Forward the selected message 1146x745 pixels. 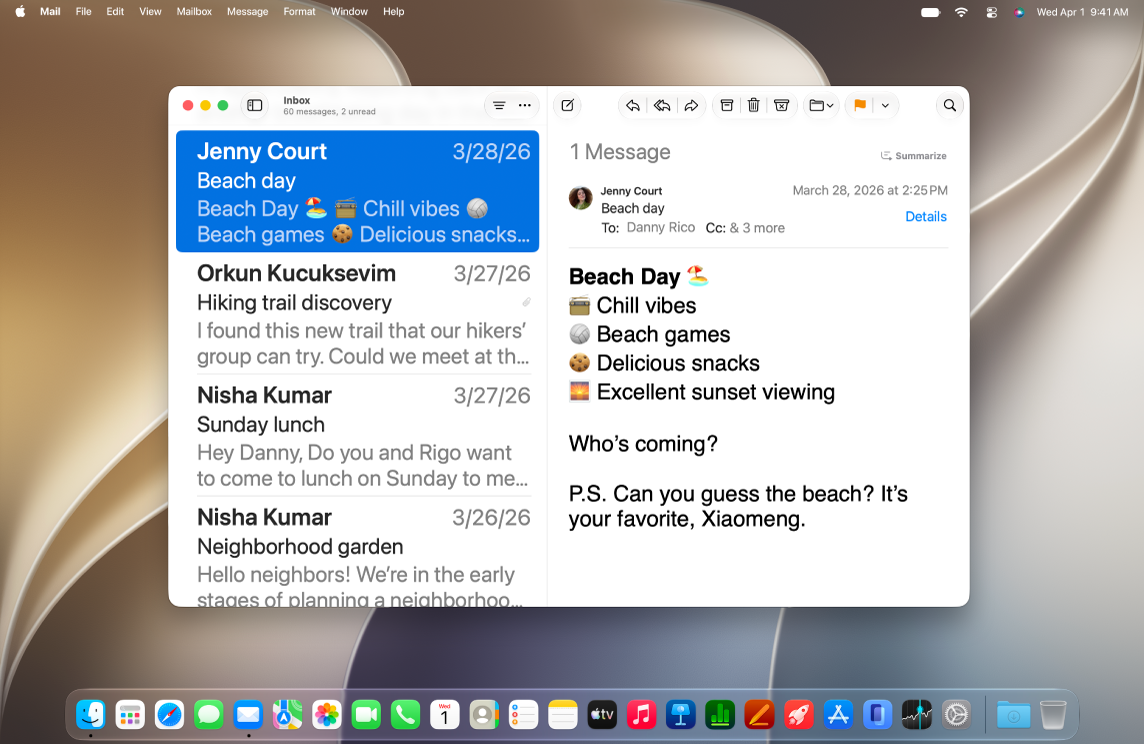pos(691,105)
